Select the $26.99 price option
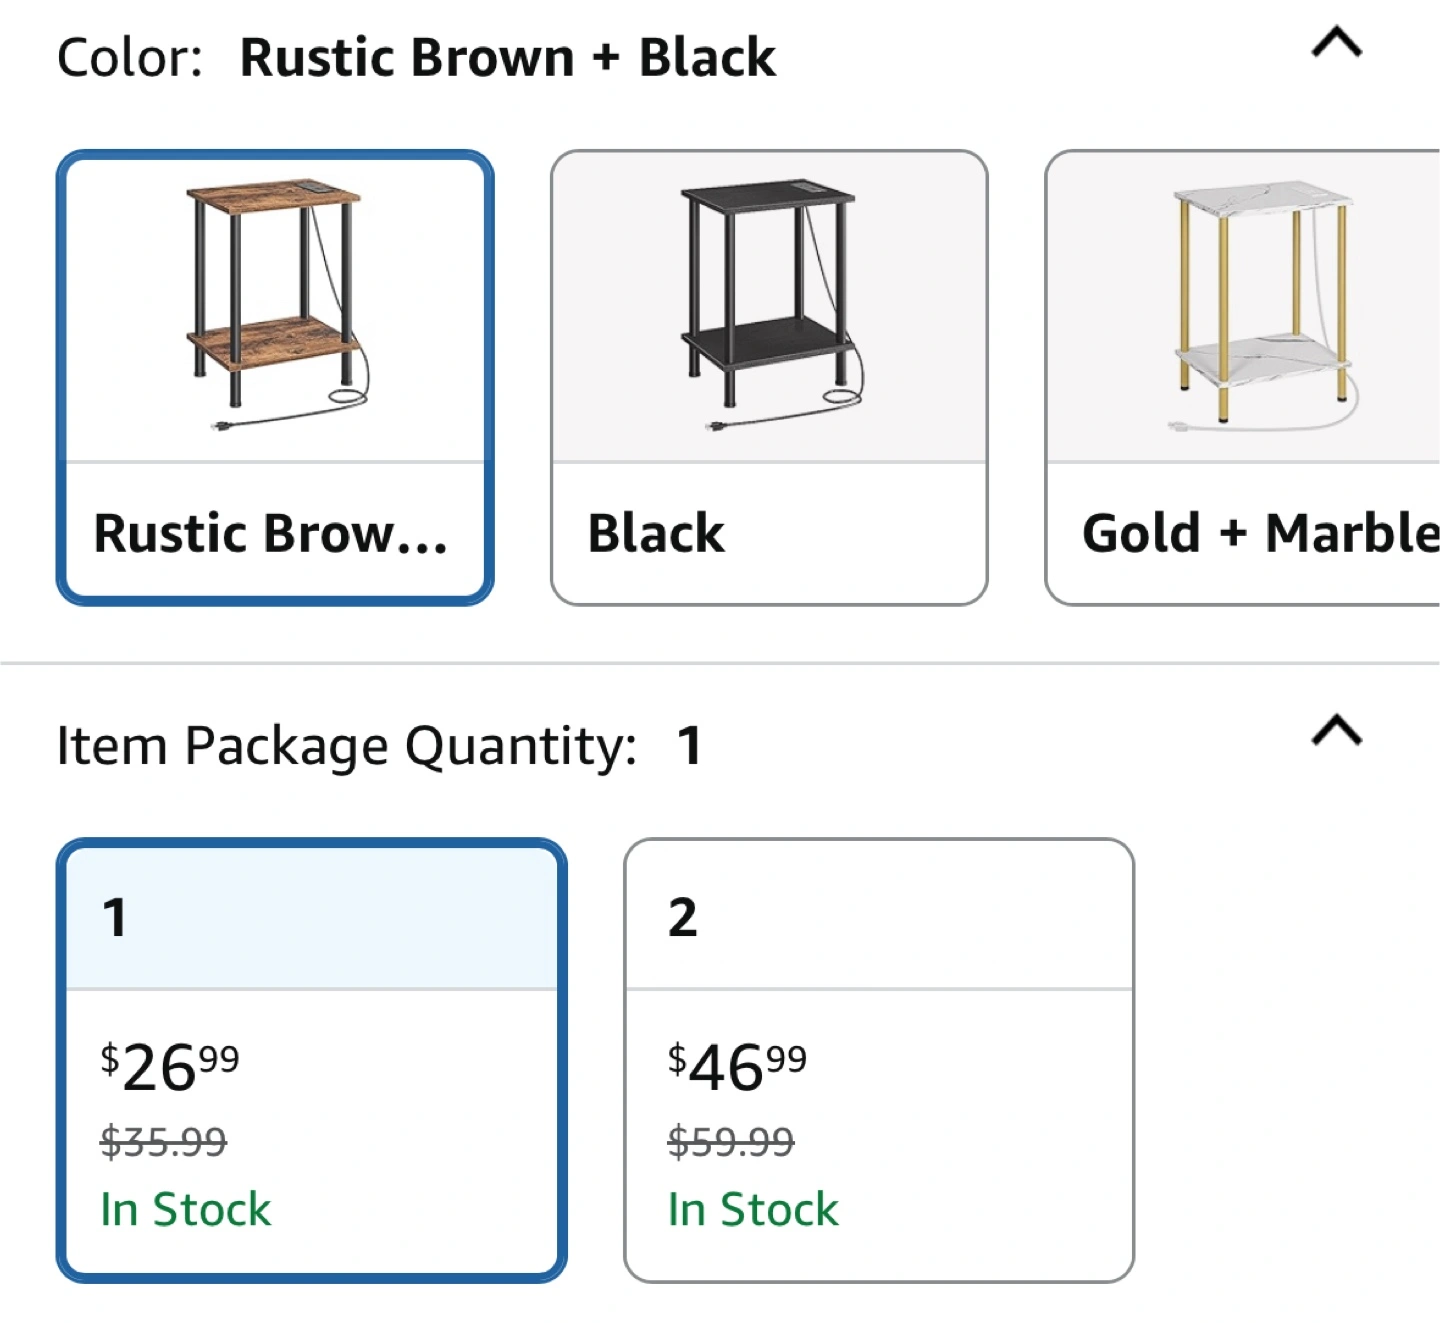Image resolution: width=1440 pixels, height=1323 pixels. point(170,1066)
